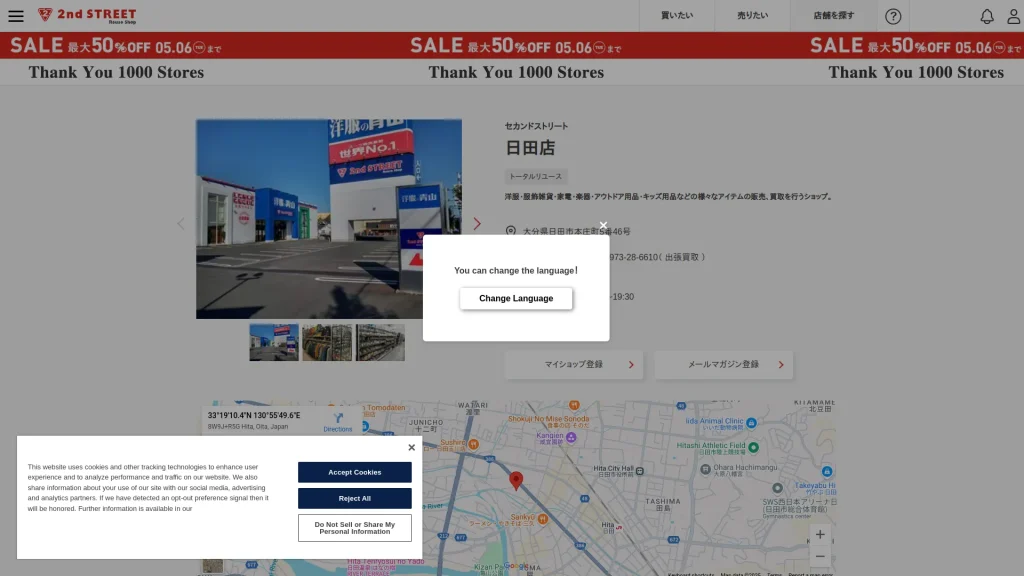Click the red store map marker
This screenshot has height=576, width=1024.
pyautogui.click(x=516, y=481)
